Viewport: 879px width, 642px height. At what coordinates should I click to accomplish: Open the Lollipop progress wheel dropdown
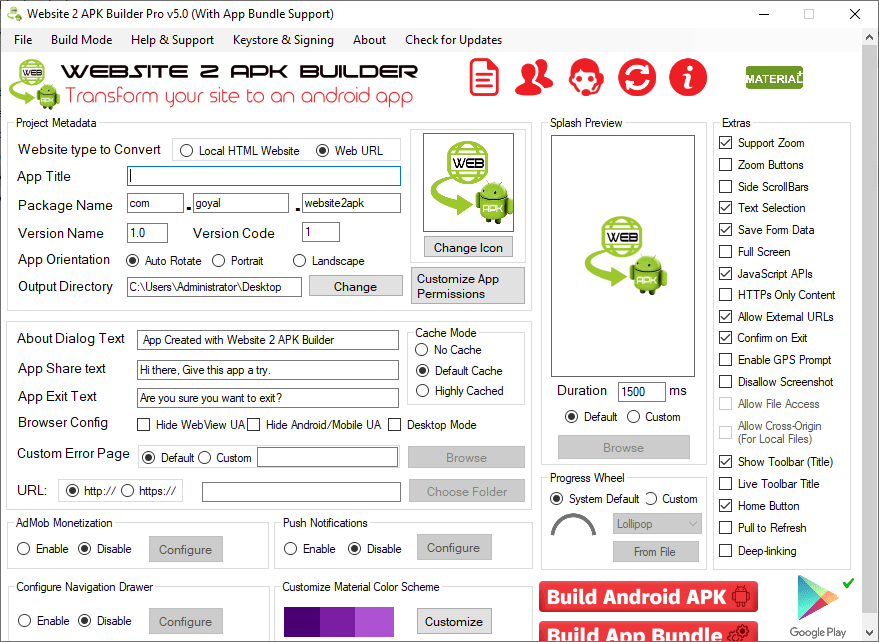coord(656,524)
